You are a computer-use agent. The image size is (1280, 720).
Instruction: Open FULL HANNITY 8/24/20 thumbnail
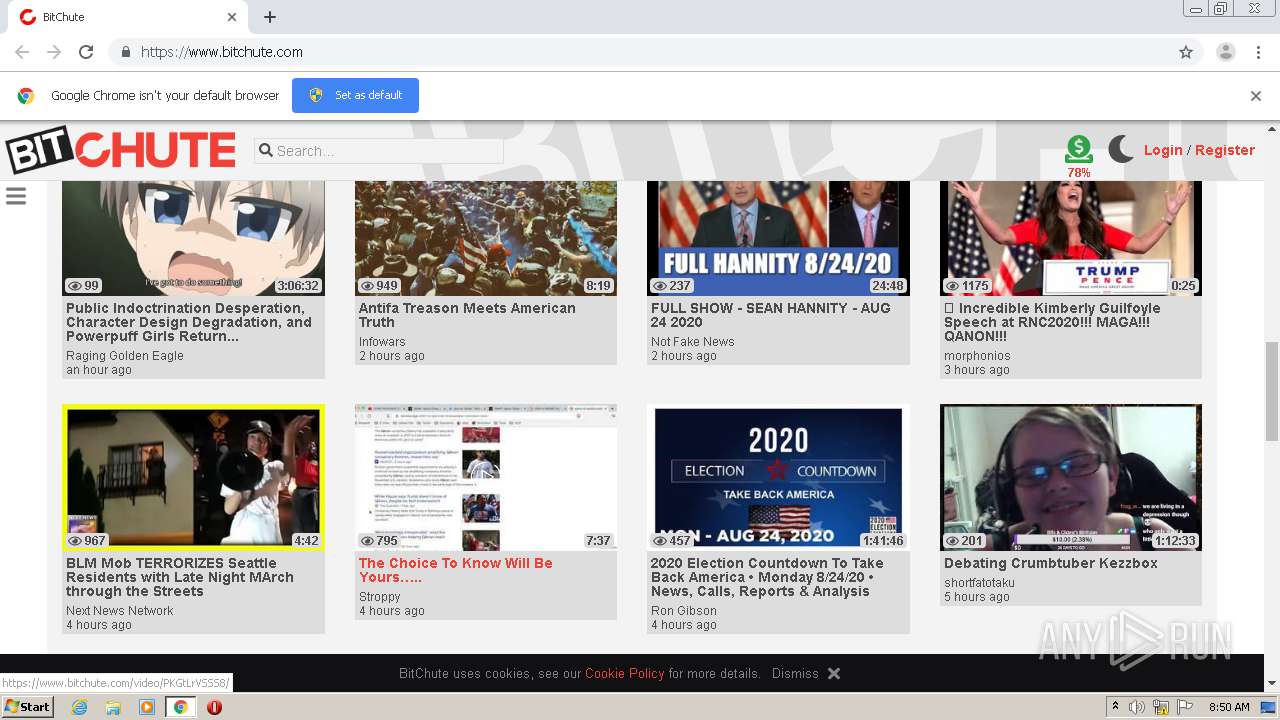778,238
